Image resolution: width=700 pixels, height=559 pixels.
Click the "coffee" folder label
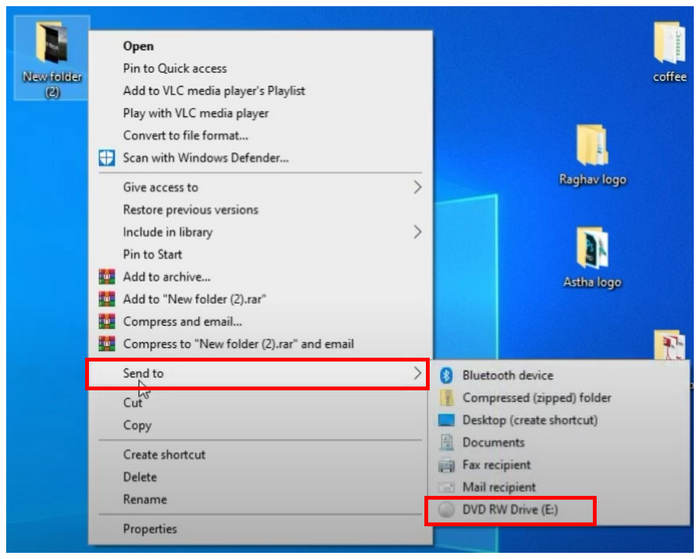click(670, 77)
